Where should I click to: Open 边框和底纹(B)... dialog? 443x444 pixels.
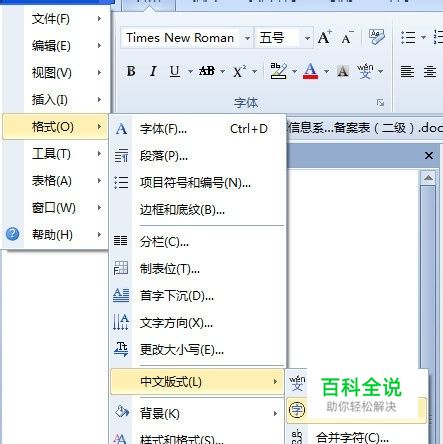click(198, 210)
